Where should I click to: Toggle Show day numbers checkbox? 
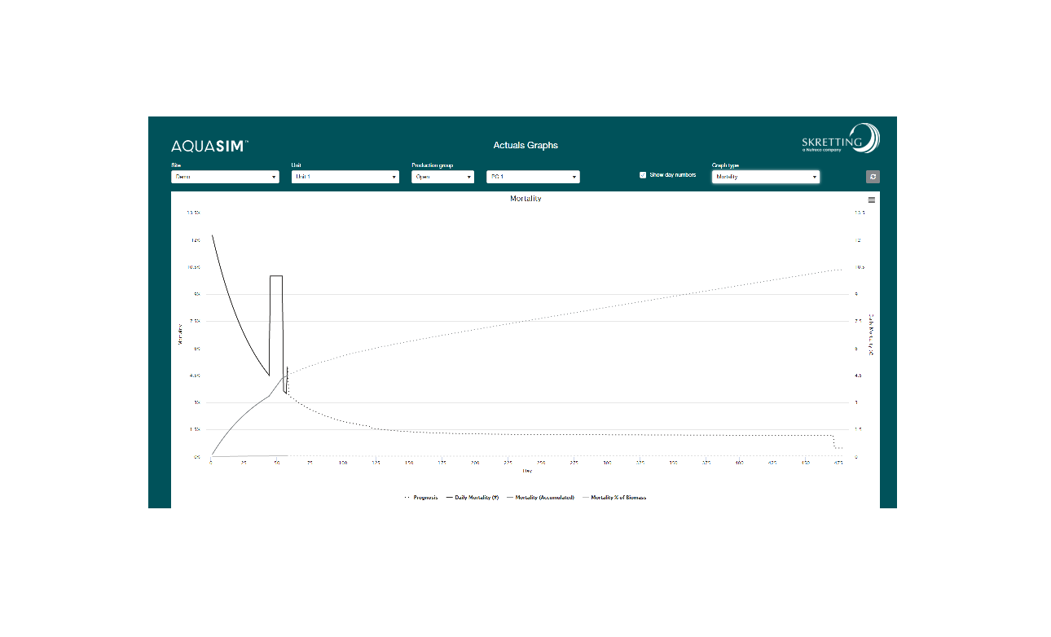643,175
